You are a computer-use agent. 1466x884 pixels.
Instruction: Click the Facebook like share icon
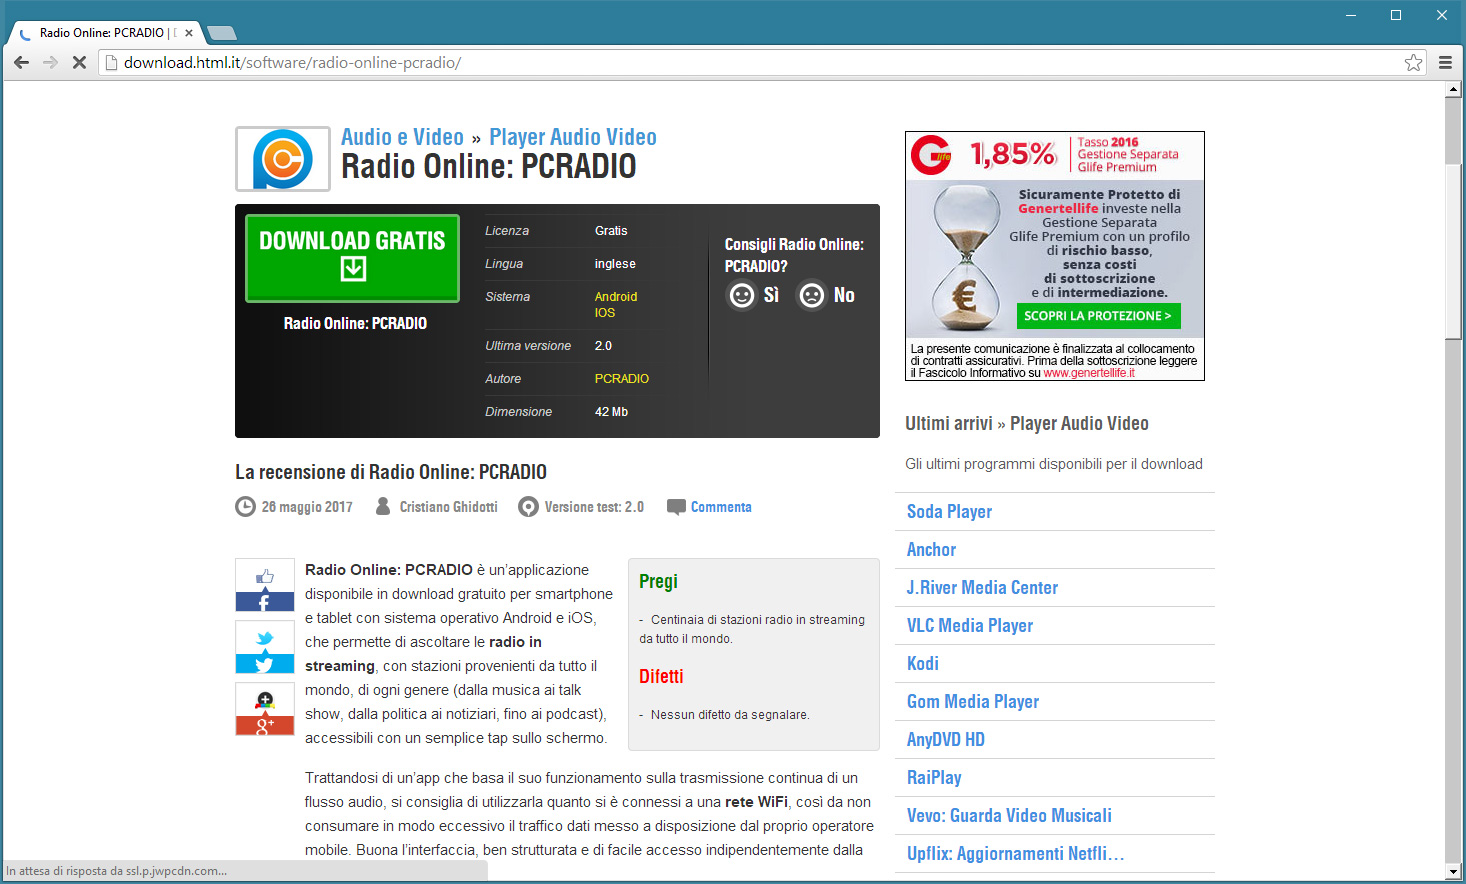[265, 585]
